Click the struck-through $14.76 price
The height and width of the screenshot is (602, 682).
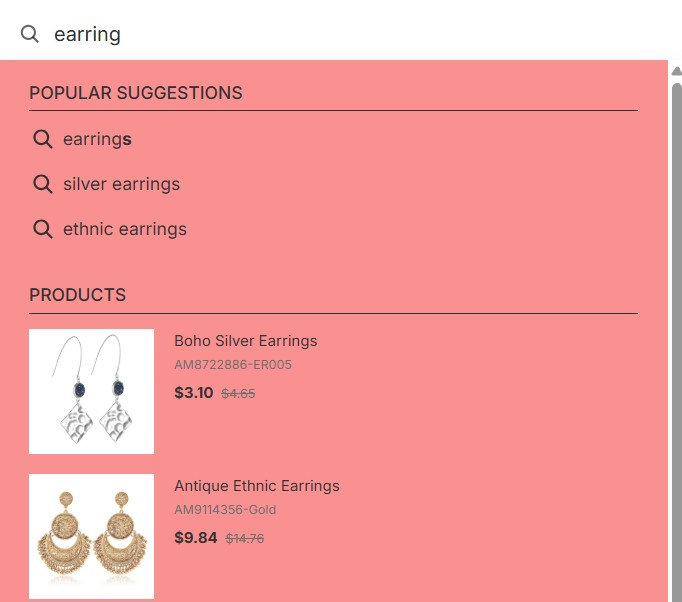pos(245,539)
